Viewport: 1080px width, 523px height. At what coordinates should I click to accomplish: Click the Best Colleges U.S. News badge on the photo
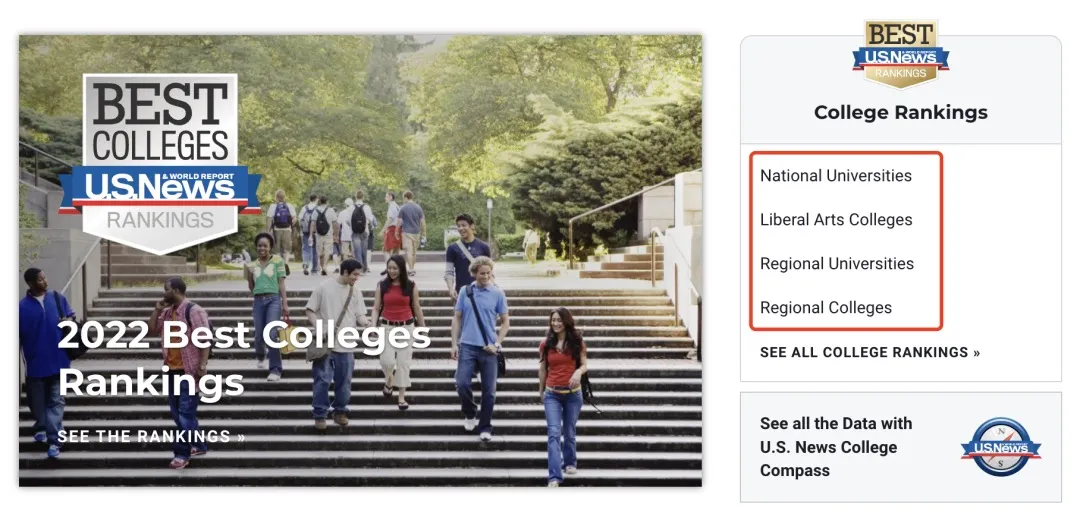pos(160,160)
